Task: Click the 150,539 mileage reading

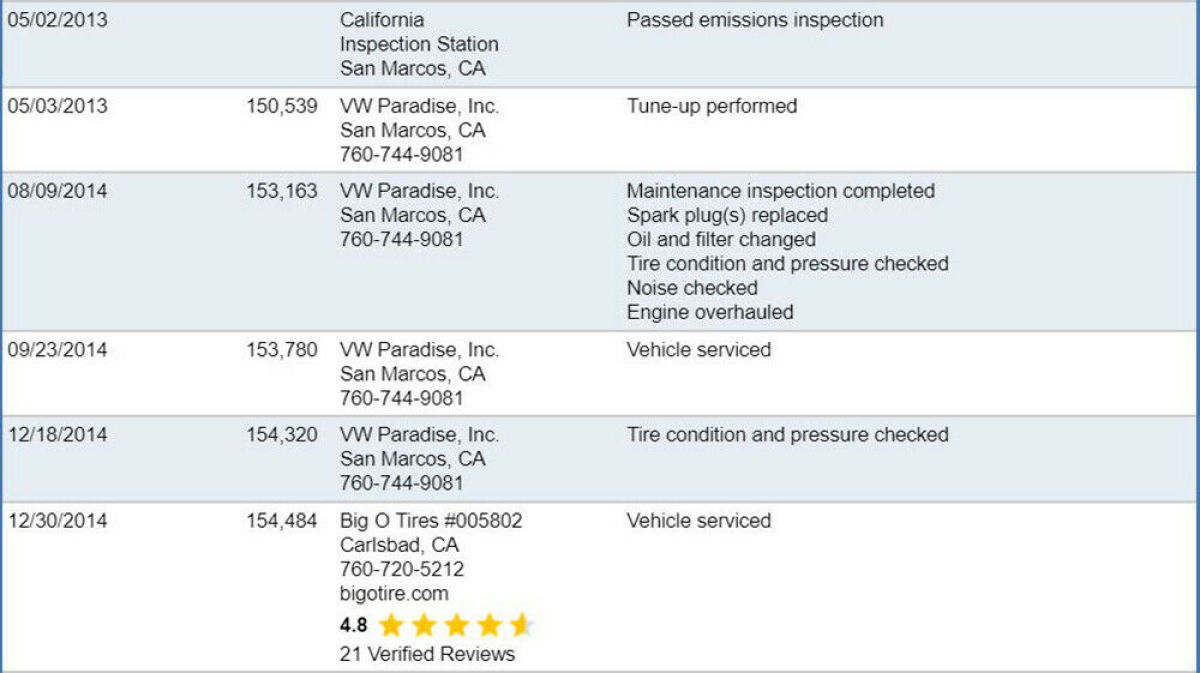Action: (x=282, y=106)
